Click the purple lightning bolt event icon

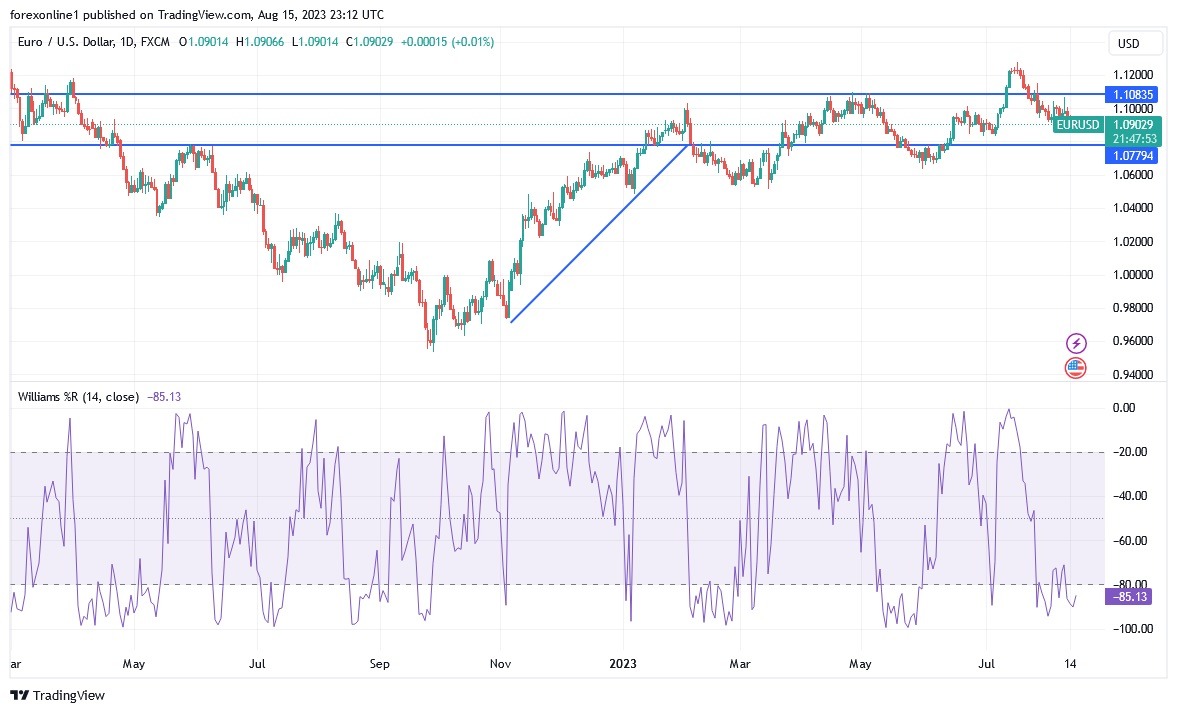(x=1076, y=344)
